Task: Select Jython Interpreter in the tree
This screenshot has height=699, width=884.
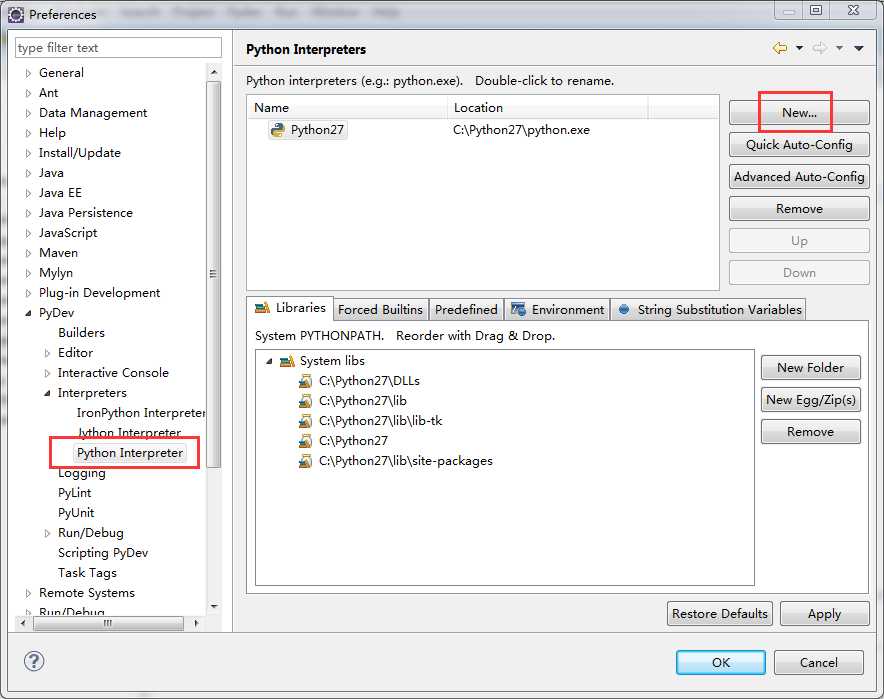Action: (x=129, y=433)
